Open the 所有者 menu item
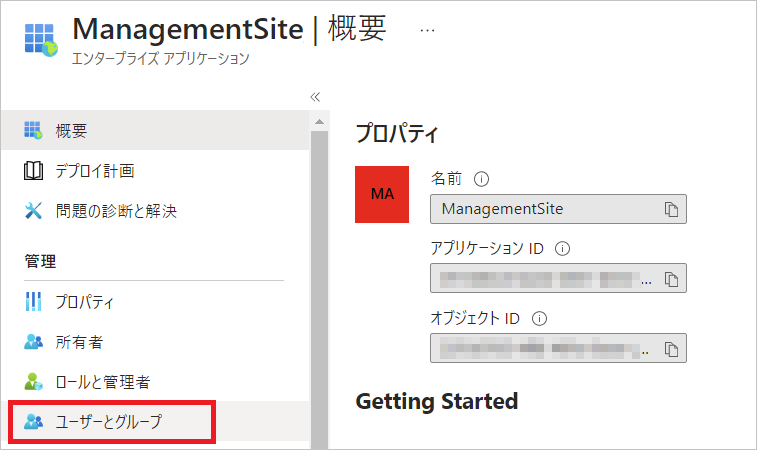 [x=155, y=342]
